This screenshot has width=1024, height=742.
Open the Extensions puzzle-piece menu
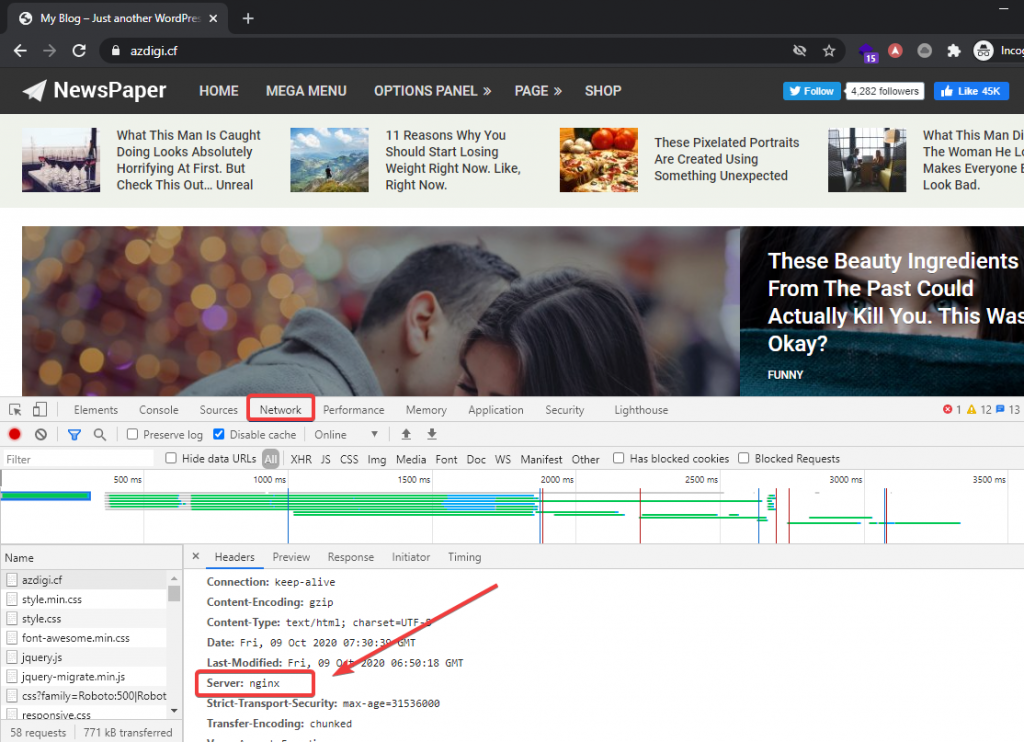[953, 51]
